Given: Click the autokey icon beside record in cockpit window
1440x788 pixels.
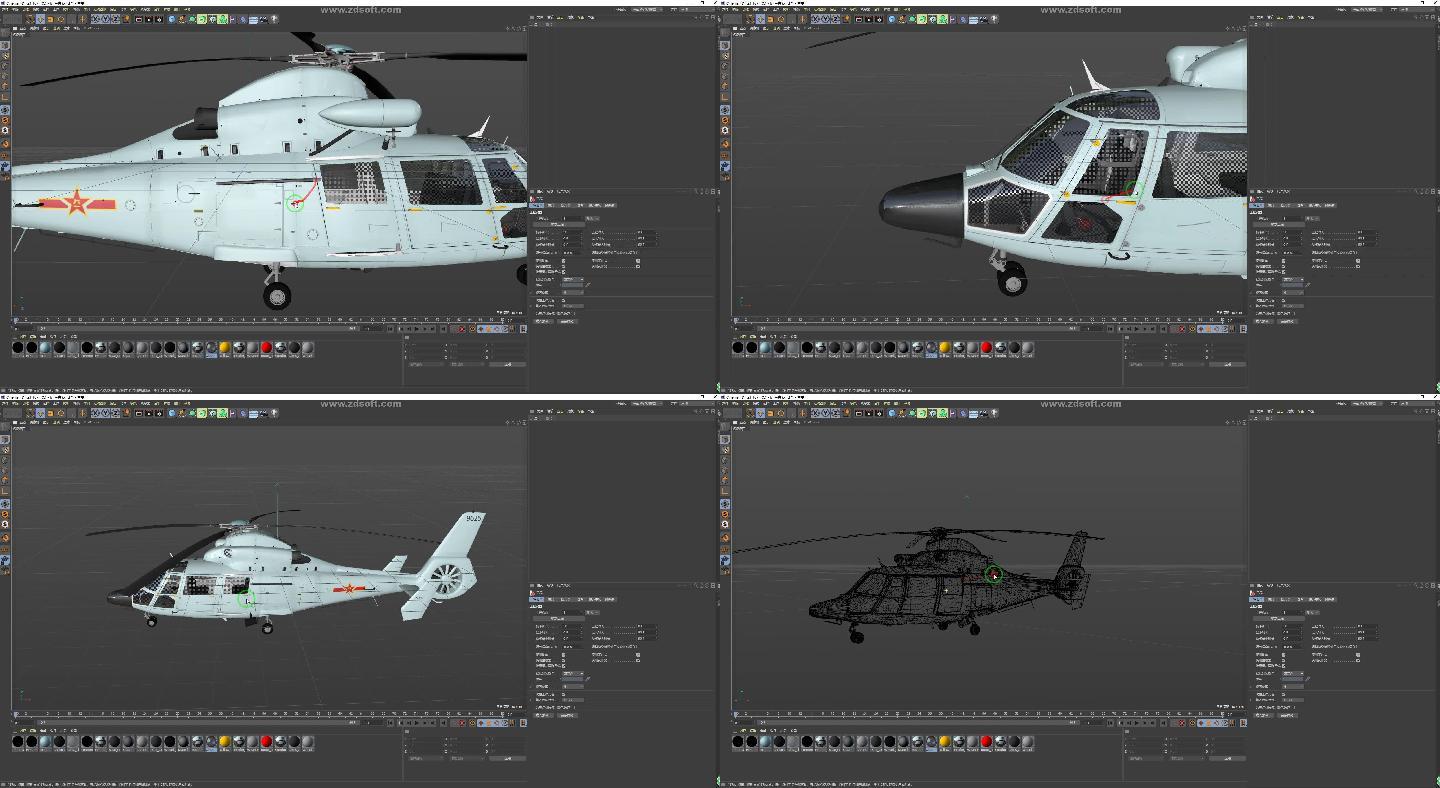Looking at the screenshot, I should click(1192, 329).
